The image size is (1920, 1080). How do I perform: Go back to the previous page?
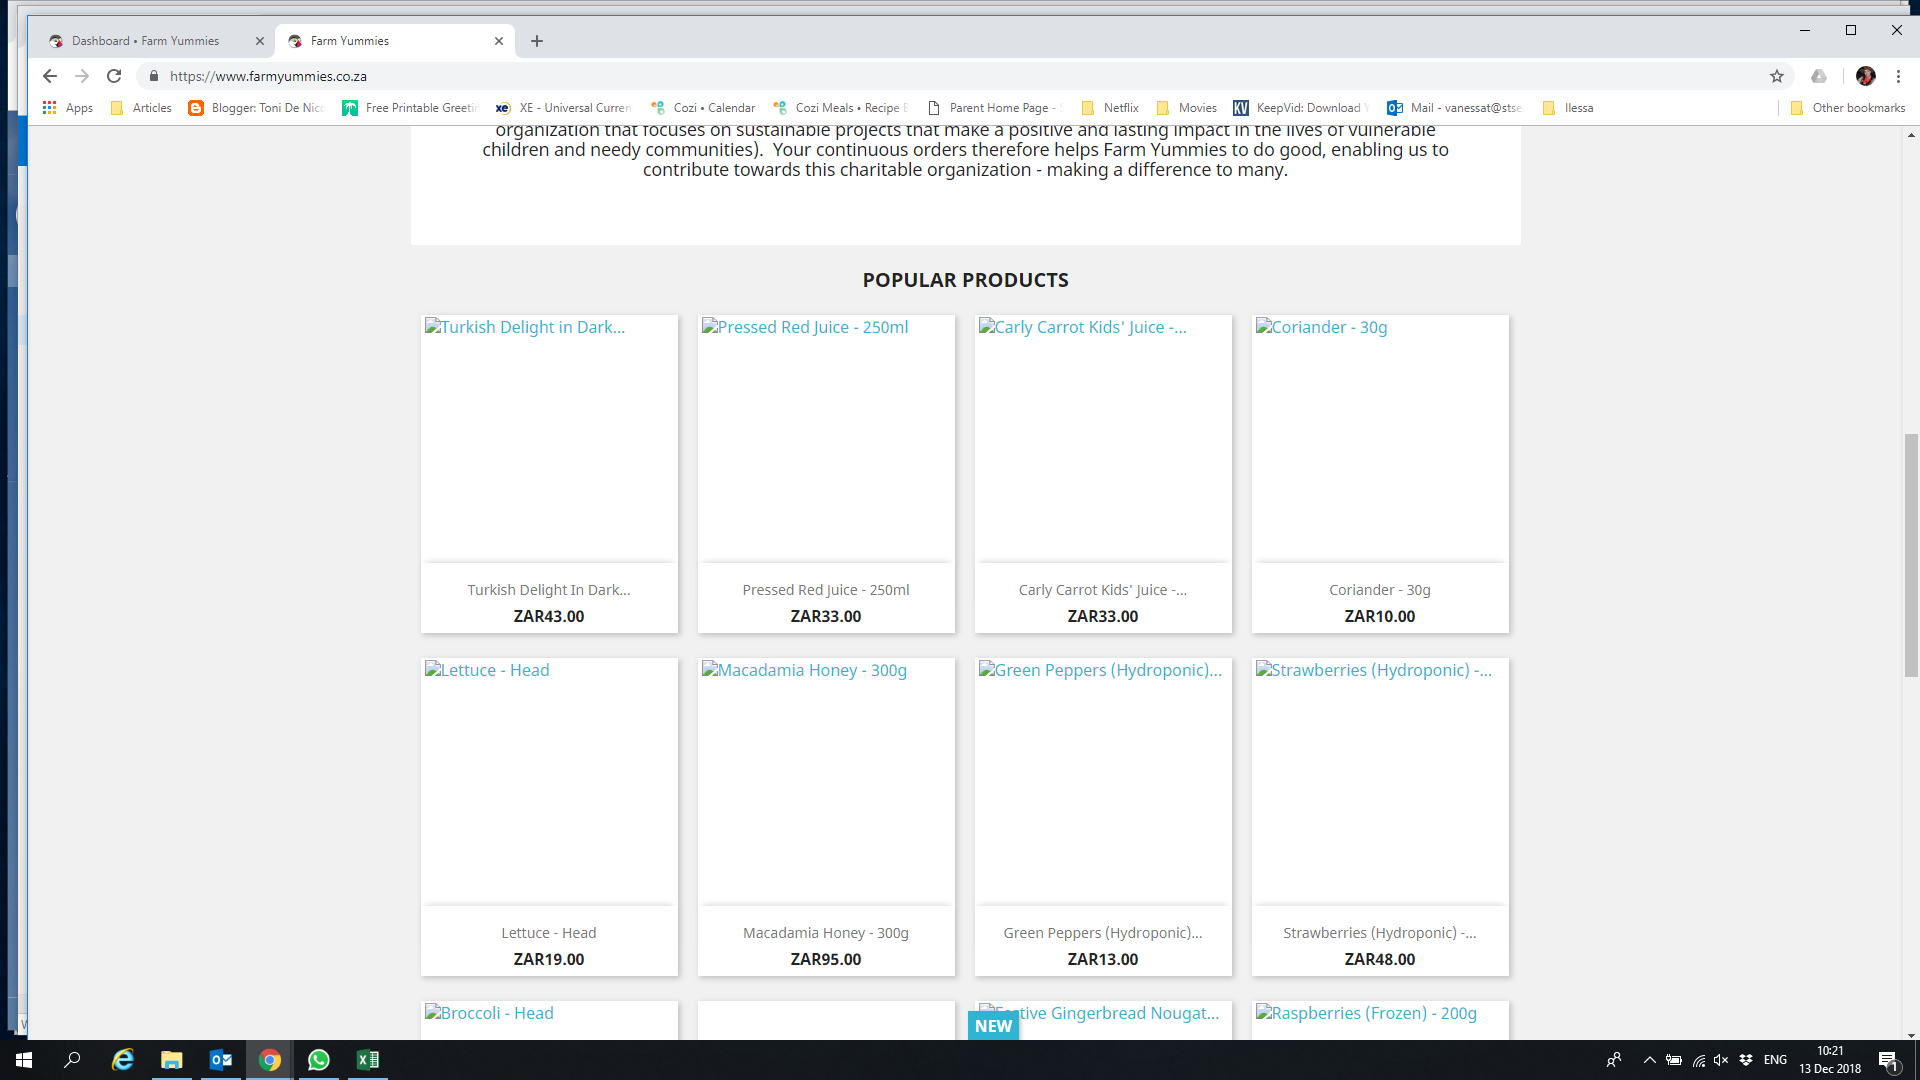click(50, 76)
